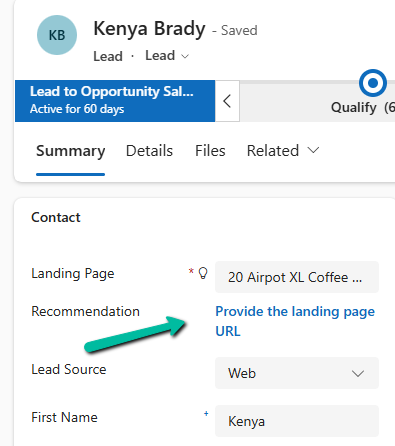
Task: Select the Qualify stage circle
Action: [373, 83]
